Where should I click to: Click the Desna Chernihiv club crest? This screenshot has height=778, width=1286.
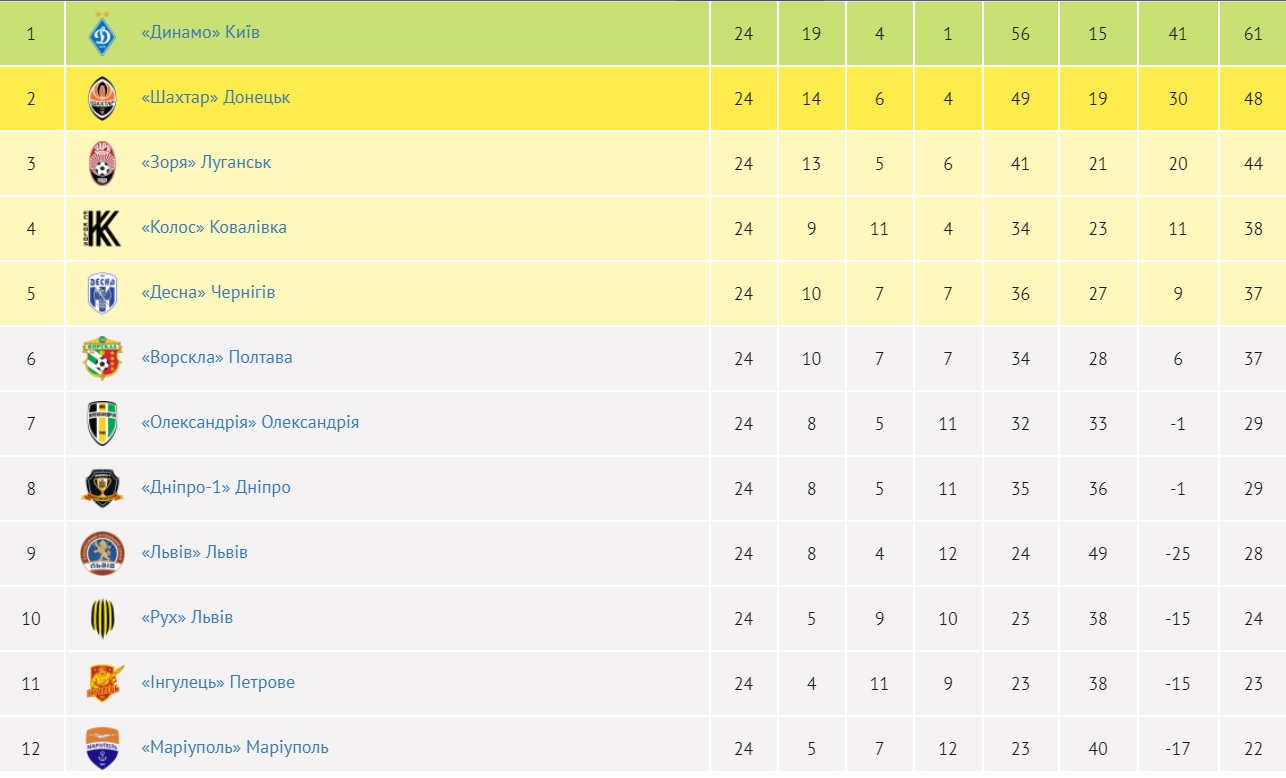coord(102,293)
